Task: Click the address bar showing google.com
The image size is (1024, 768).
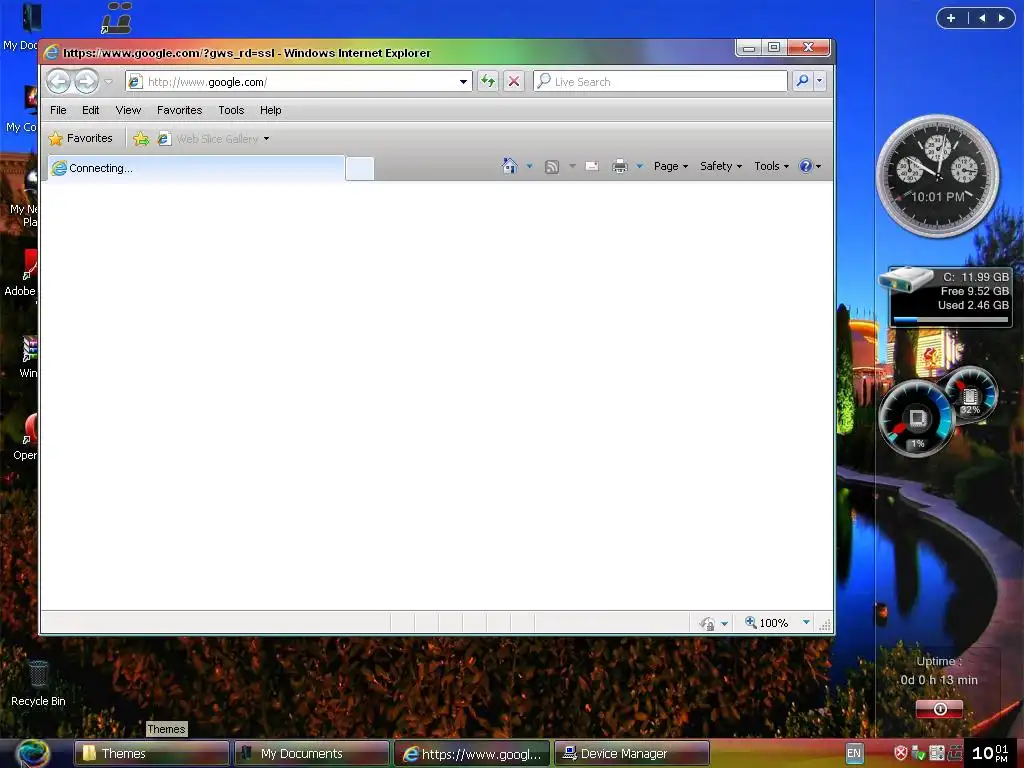Action: 291,82
